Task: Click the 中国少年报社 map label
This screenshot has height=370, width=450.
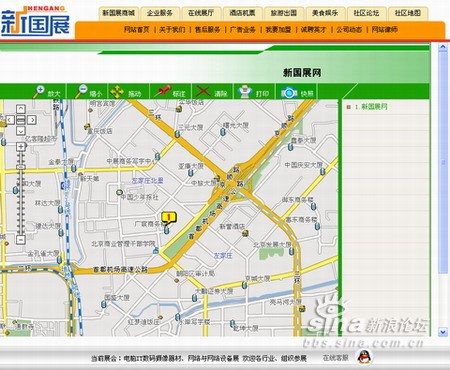Action: (139, 197)
